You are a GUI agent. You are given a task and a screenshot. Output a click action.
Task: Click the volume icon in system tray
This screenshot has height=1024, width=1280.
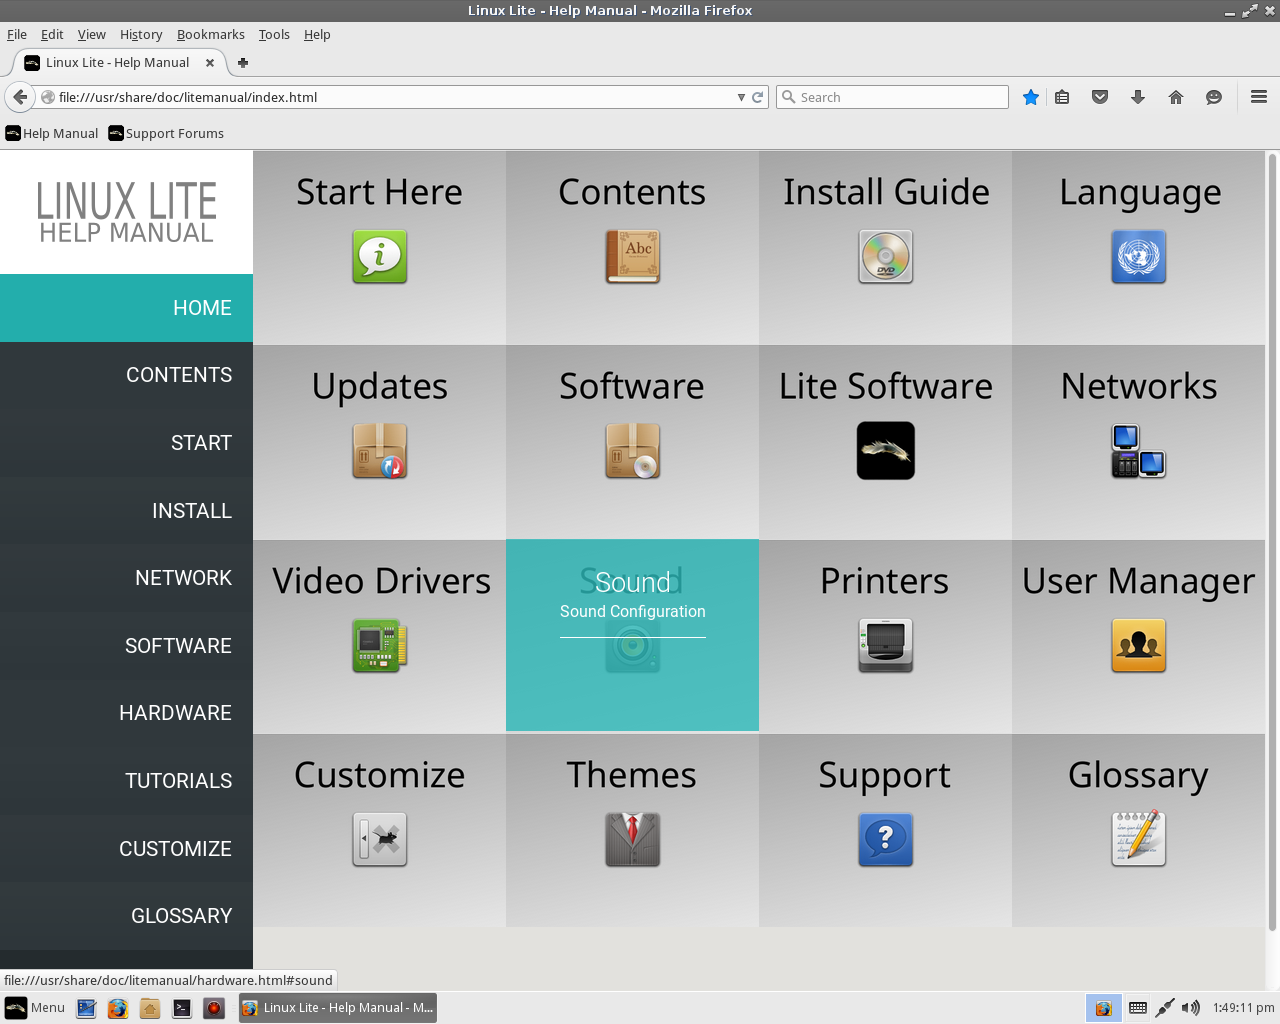point(1190,1008)
